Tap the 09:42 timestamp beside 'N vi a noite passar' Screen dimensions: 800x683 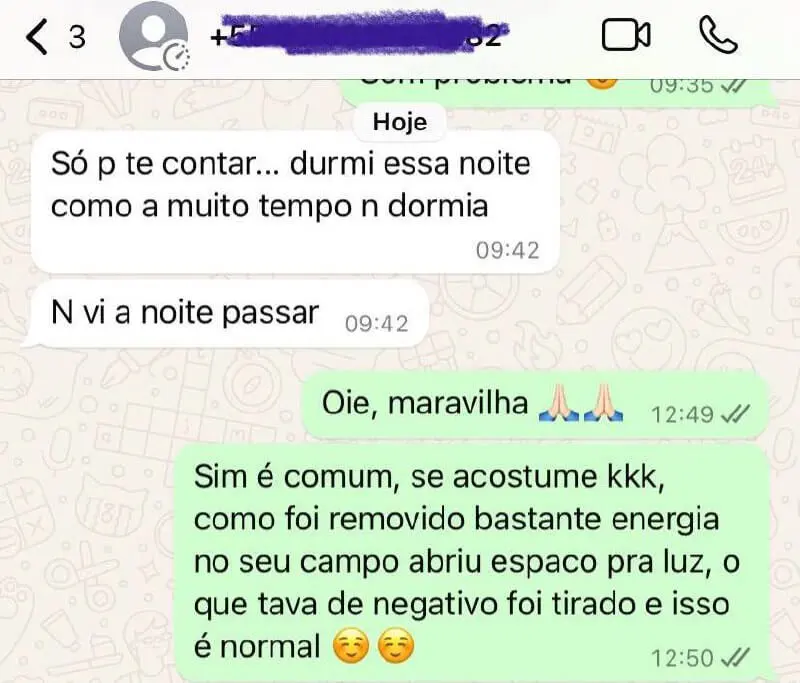(x=377, y=324)
